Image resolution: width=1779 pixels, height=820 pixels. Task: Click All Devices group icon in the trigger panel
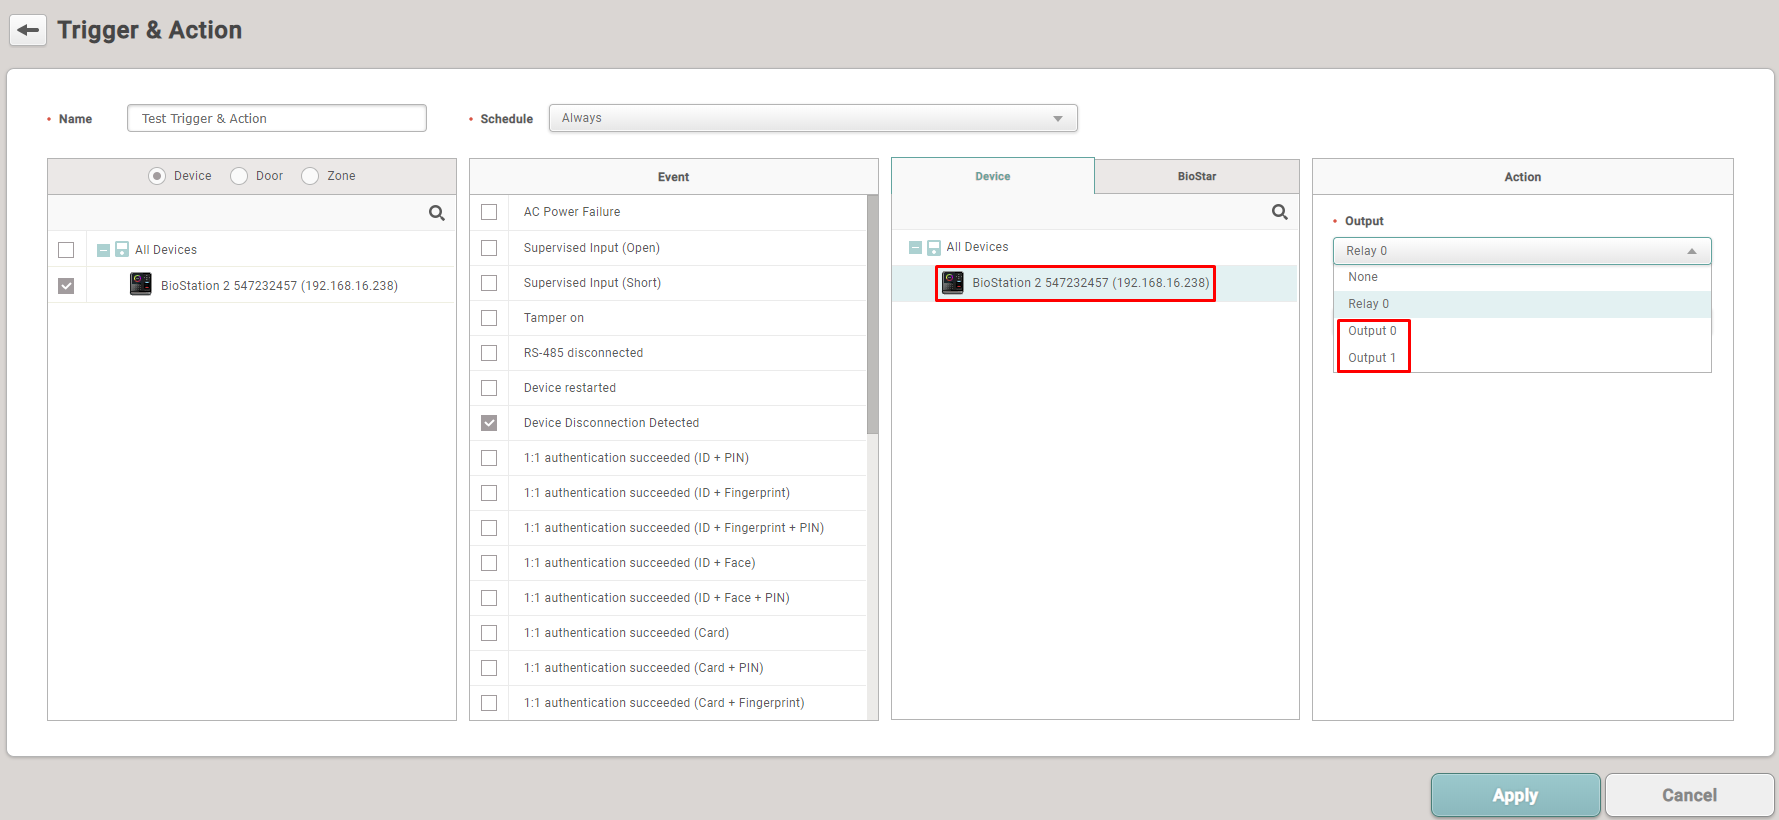tap(122, 250)
